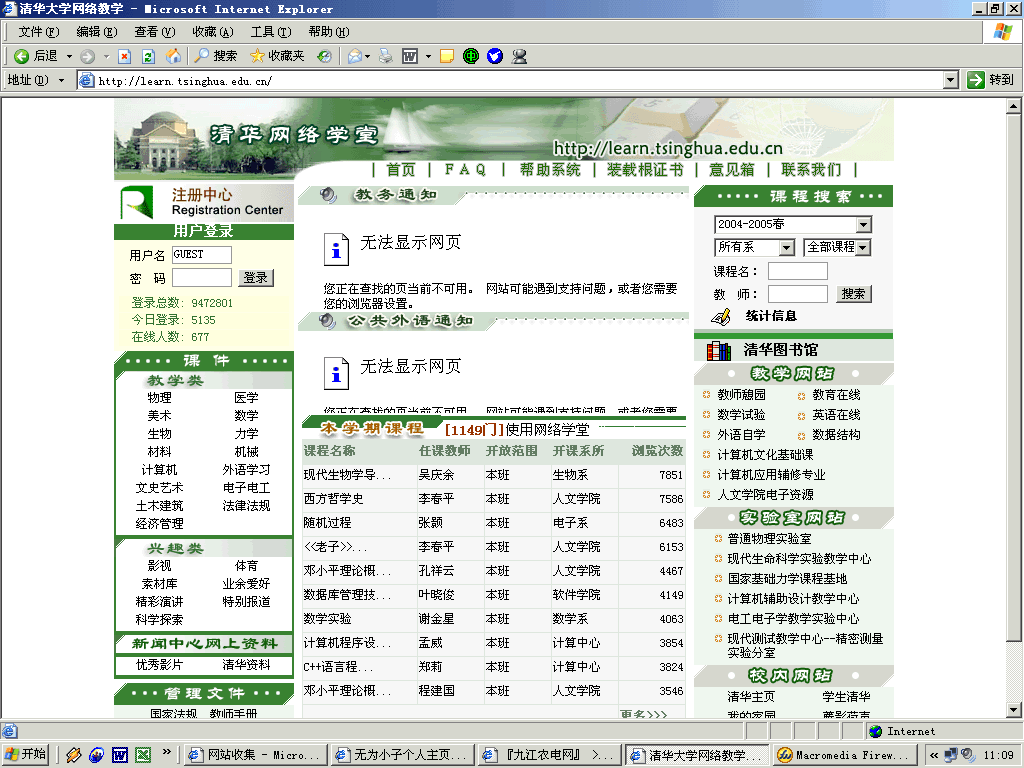Click the Edit with Word icon

pos(410,57)
